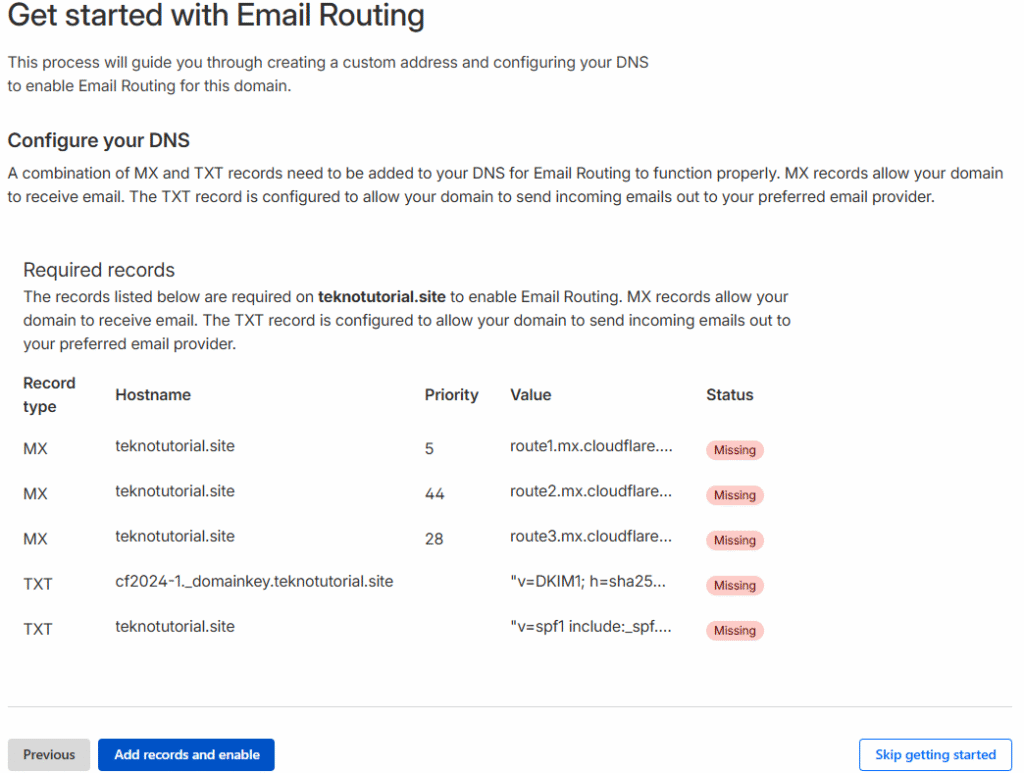The image size is (1024, 773).
Task: Click Add records and enable button
Action: [x=186, y=754]
